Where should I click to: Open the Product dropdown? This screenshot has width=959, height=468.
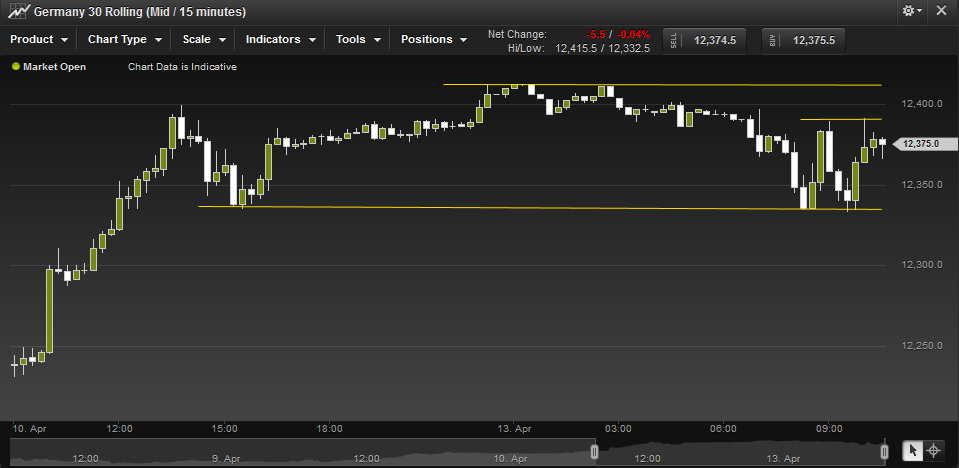39,40
